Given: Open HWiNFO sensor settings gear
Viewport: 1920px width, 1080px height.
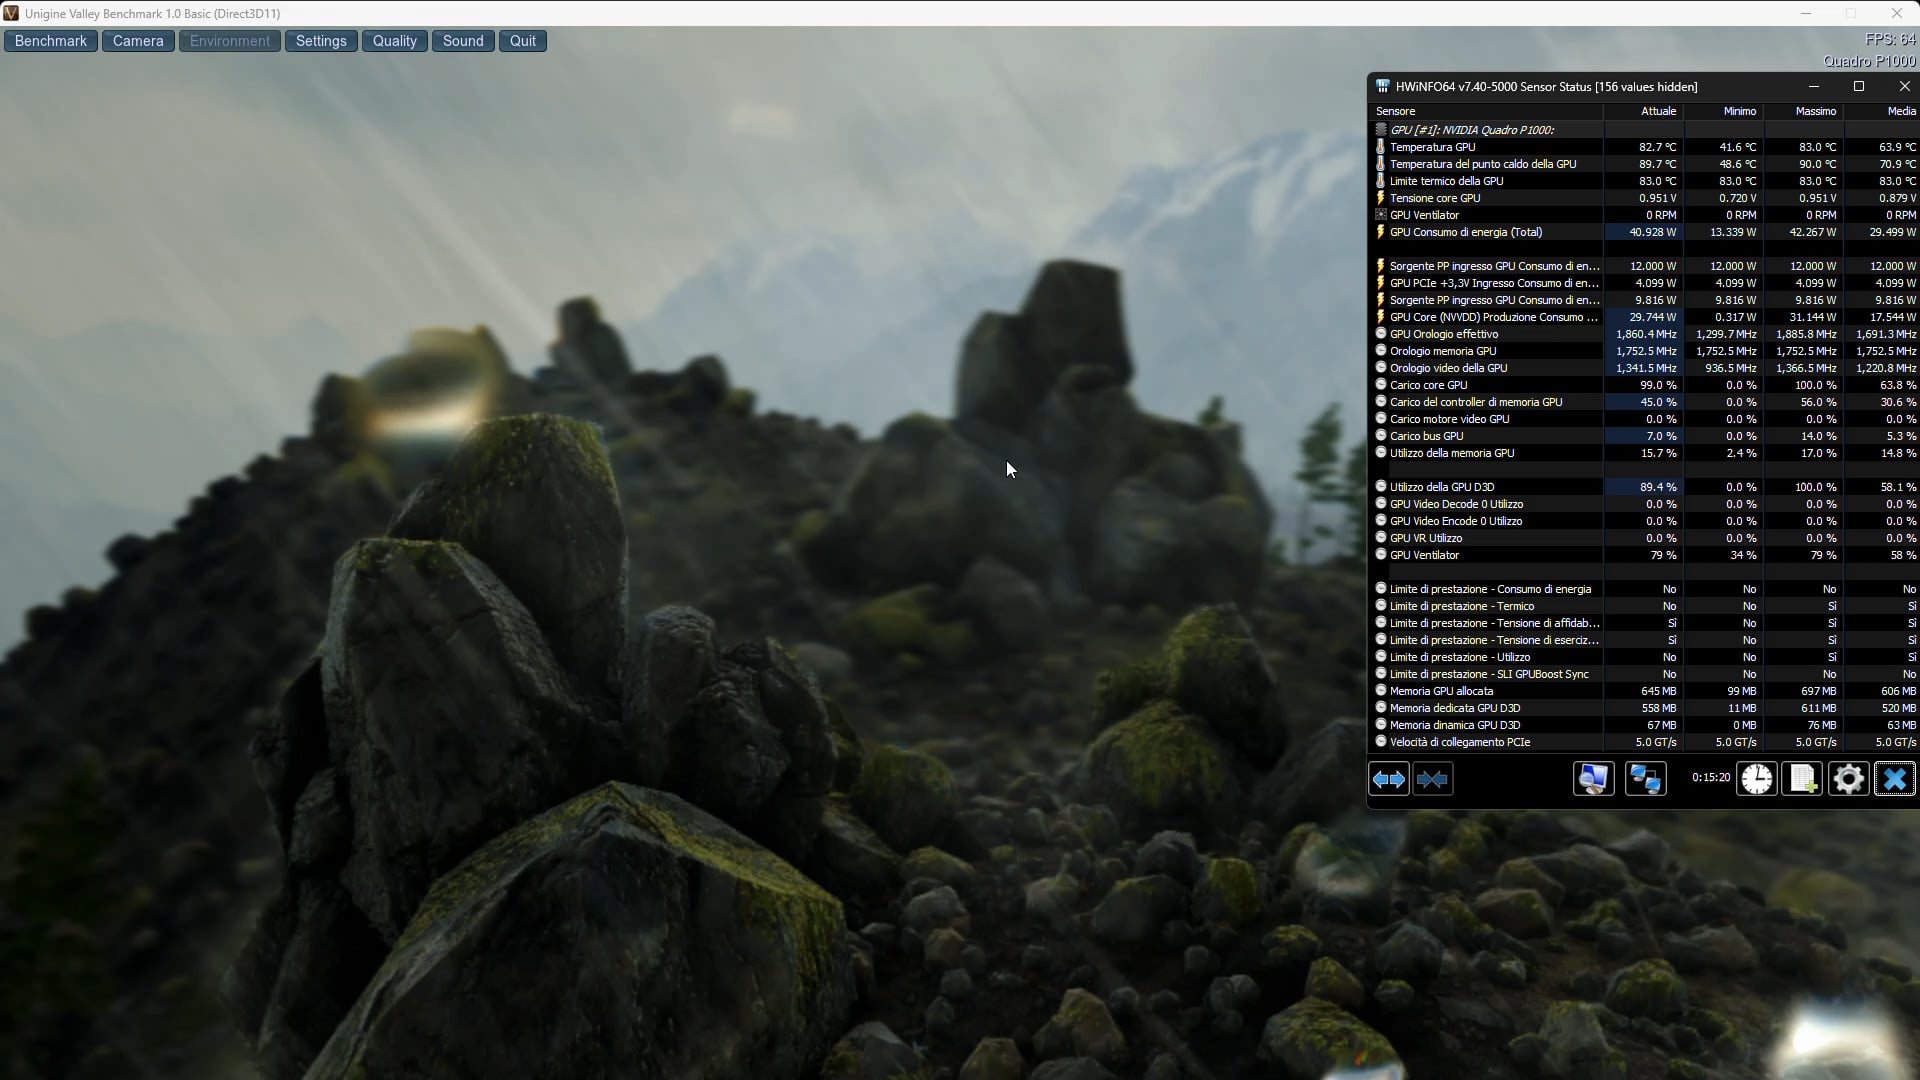Looking at the screenshot, I should coord(1849,779).
